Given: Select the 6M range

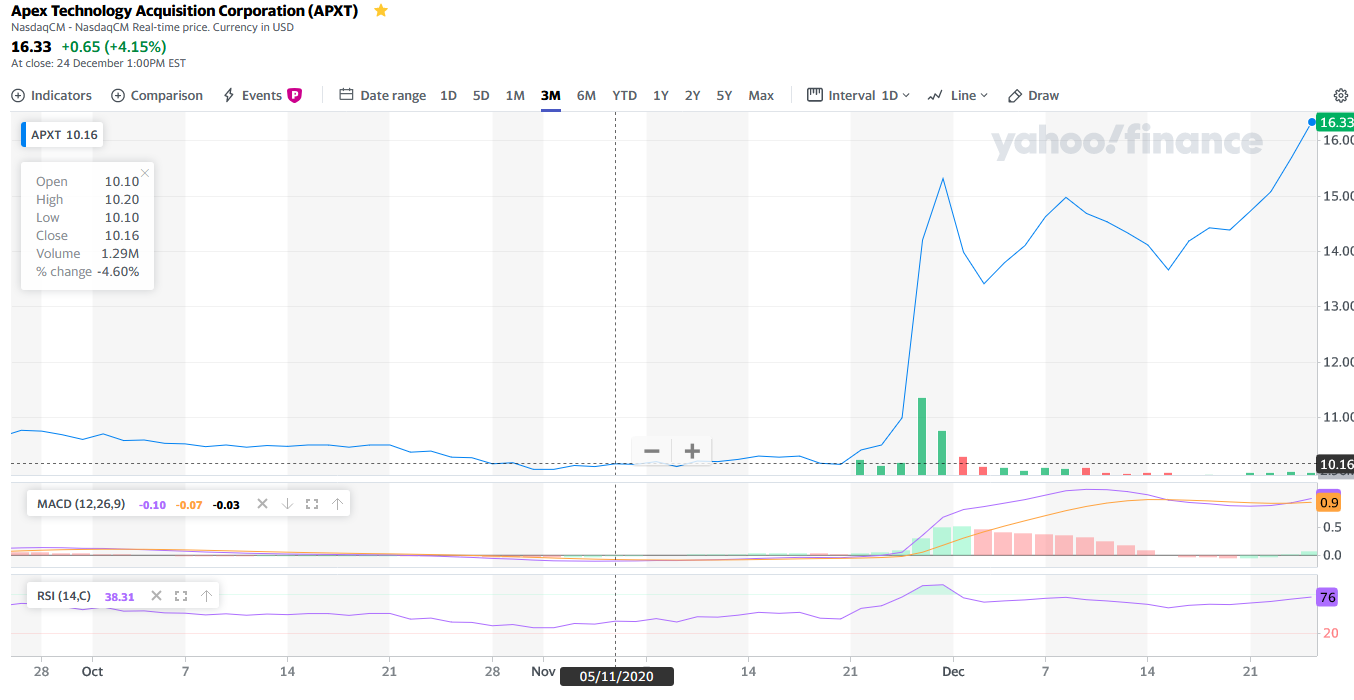Looking at the screenshot, I should [586, 96].
